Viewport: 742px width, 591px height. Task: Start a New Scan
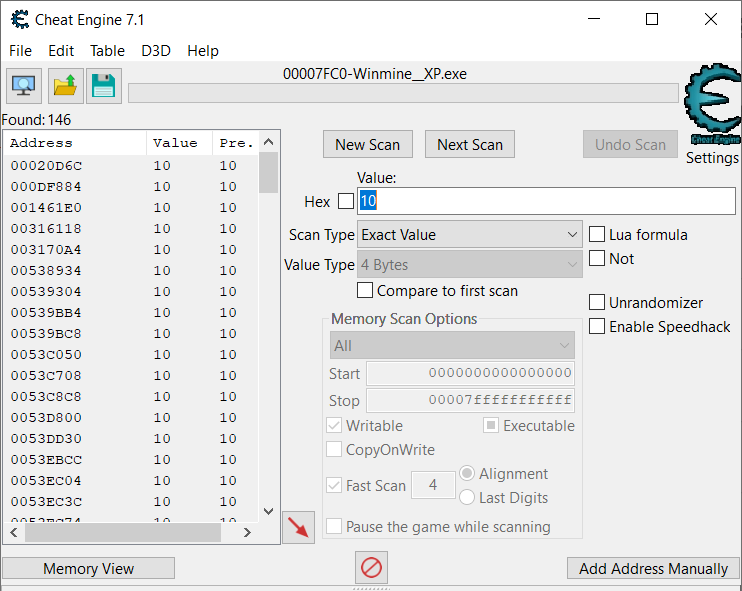368,144
